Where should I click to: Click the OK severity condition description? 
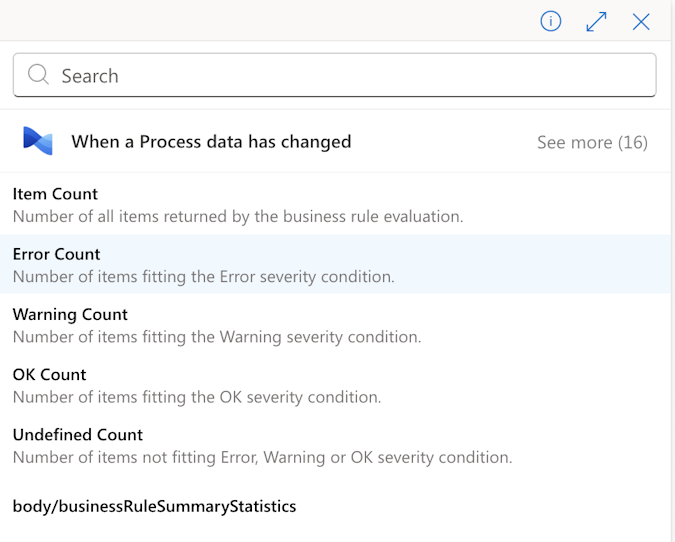tap(197, 397)
